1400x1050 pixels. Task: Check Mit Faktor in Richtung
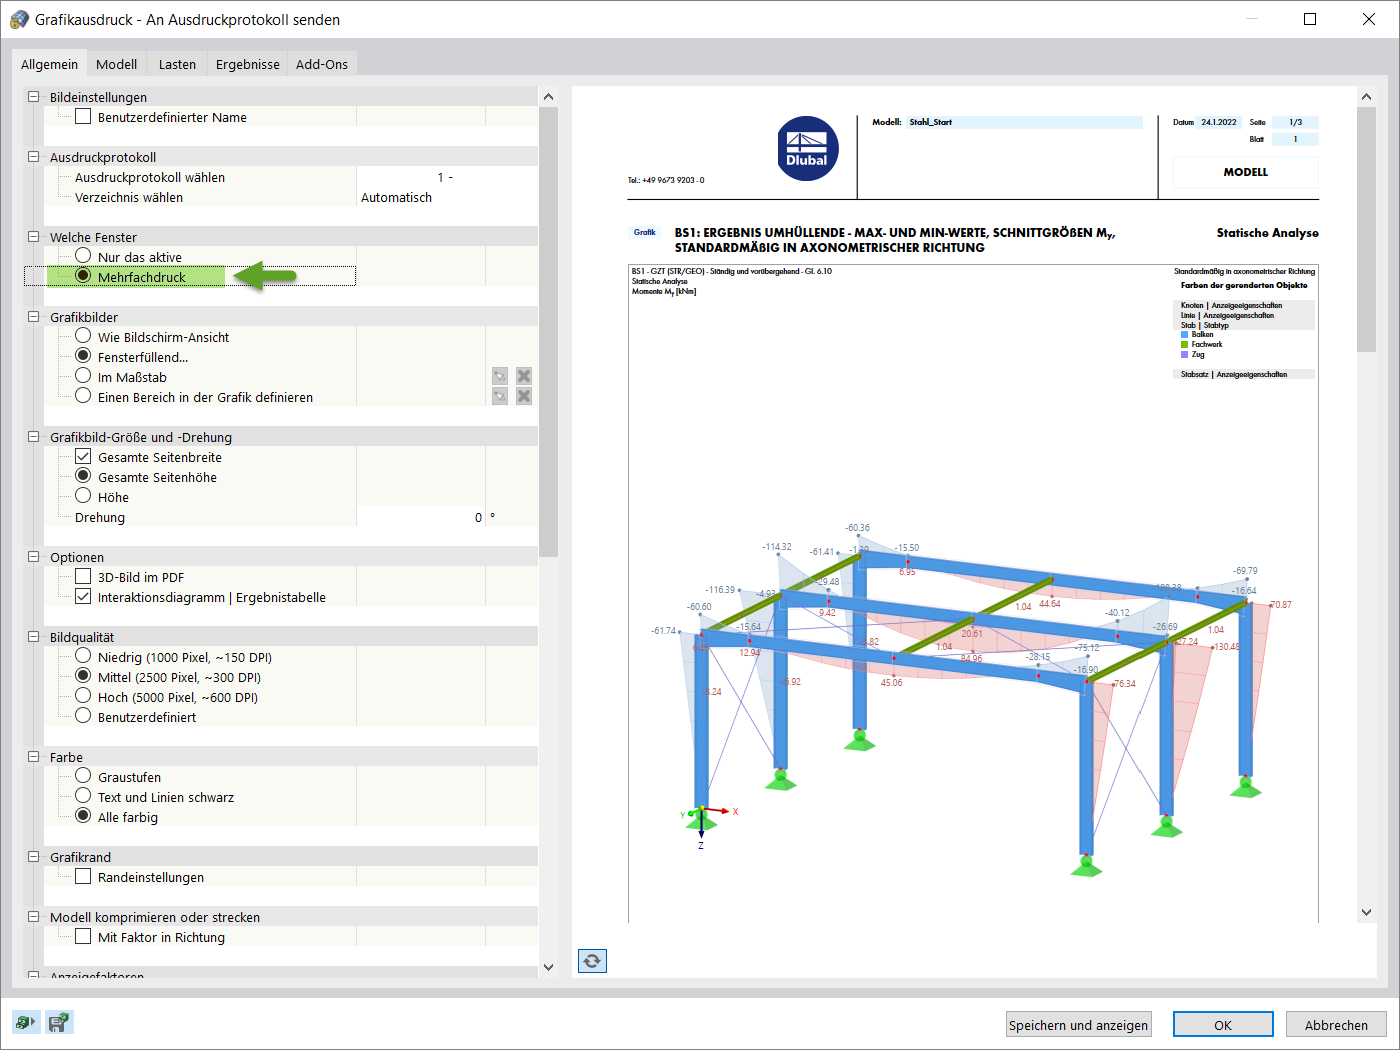(83, 936)
